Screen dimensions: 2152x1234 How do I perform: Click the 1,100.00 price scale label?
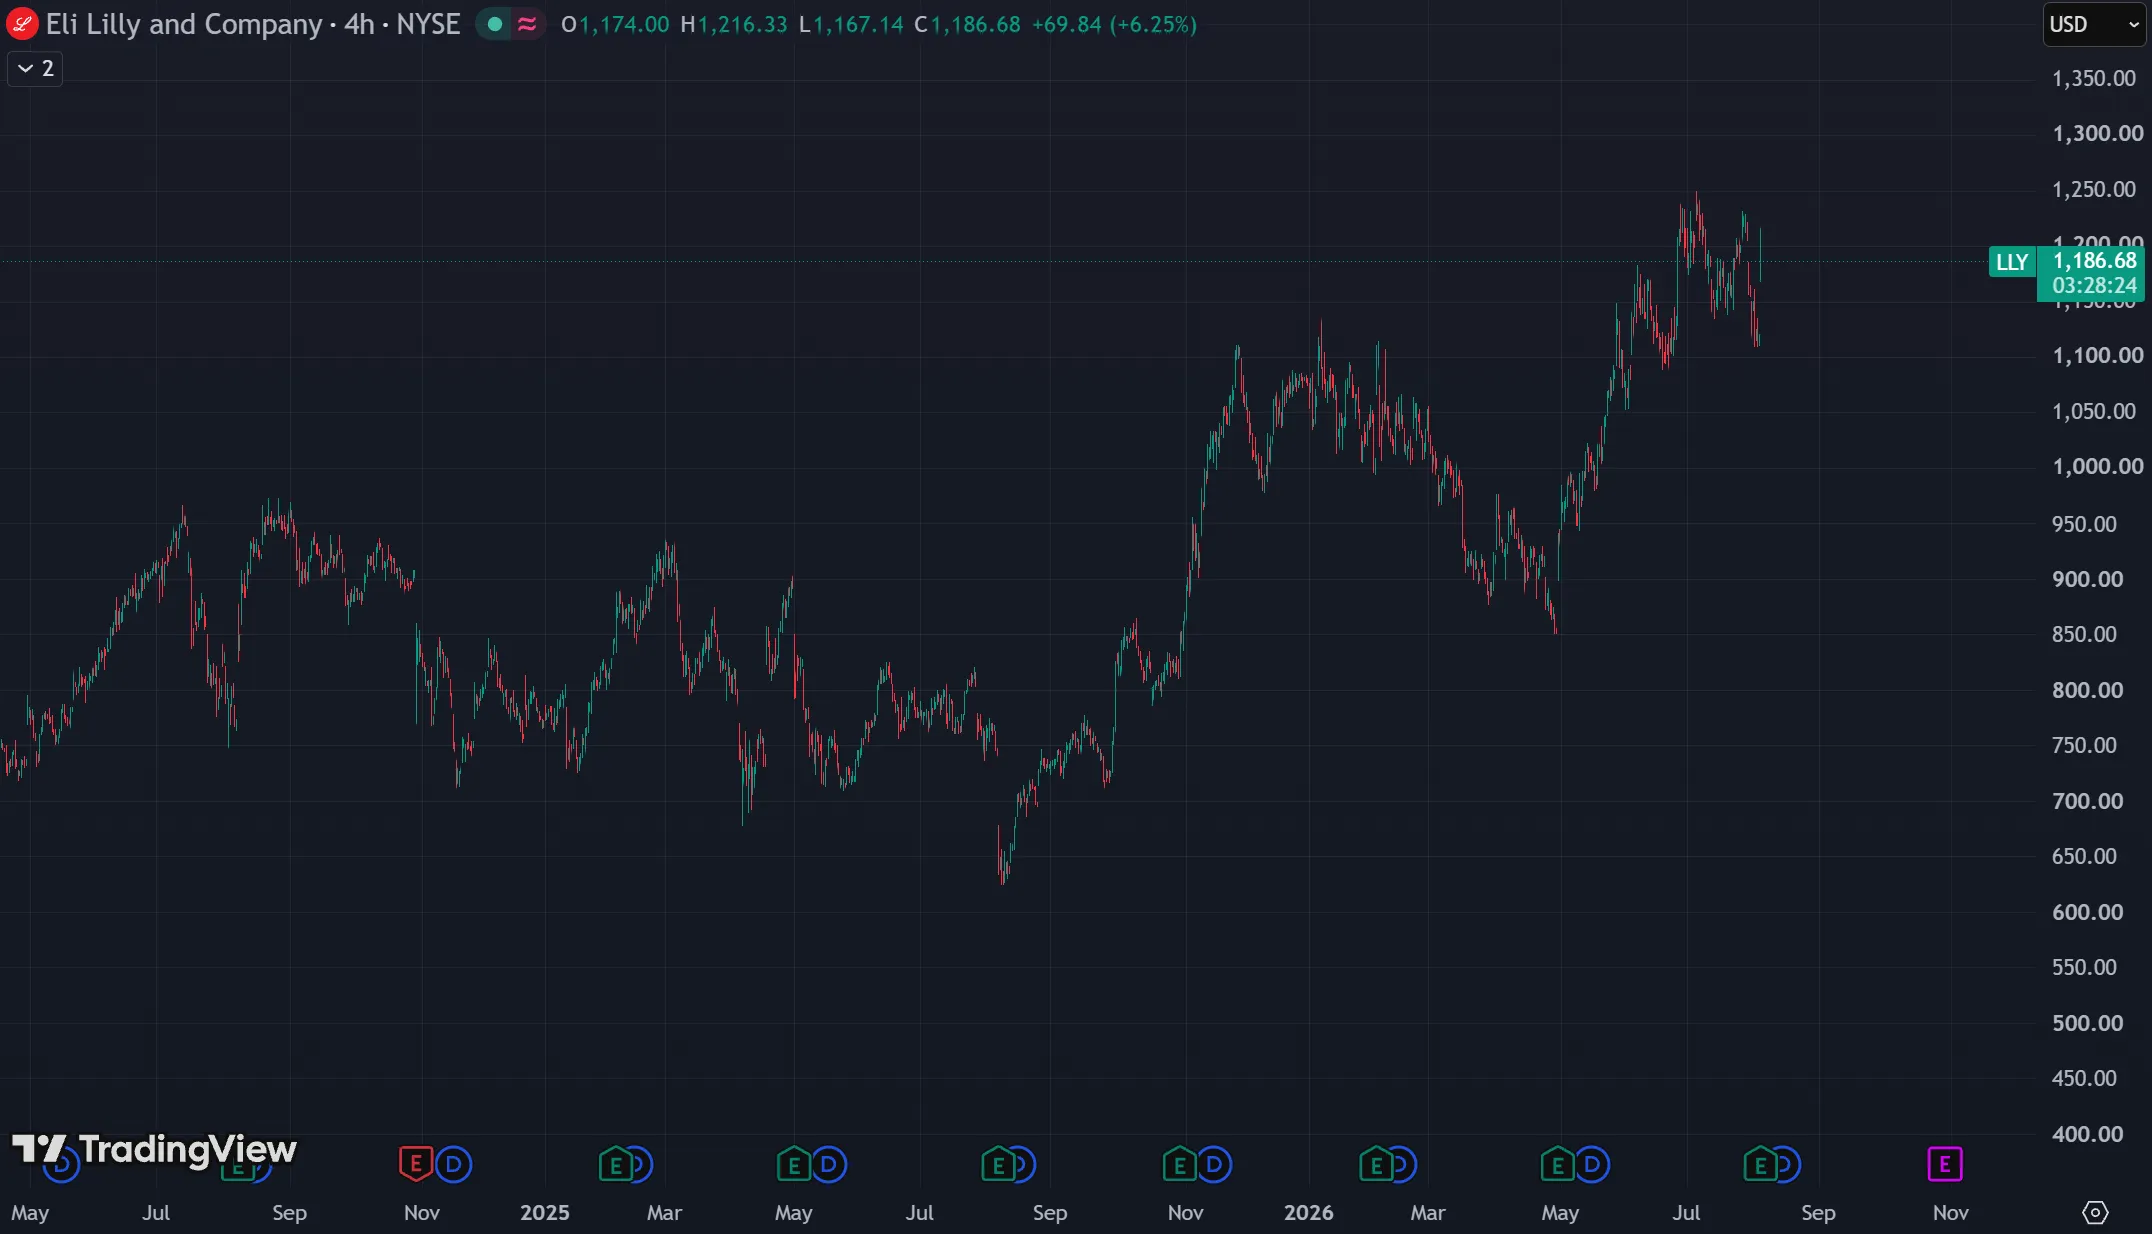2098,355
